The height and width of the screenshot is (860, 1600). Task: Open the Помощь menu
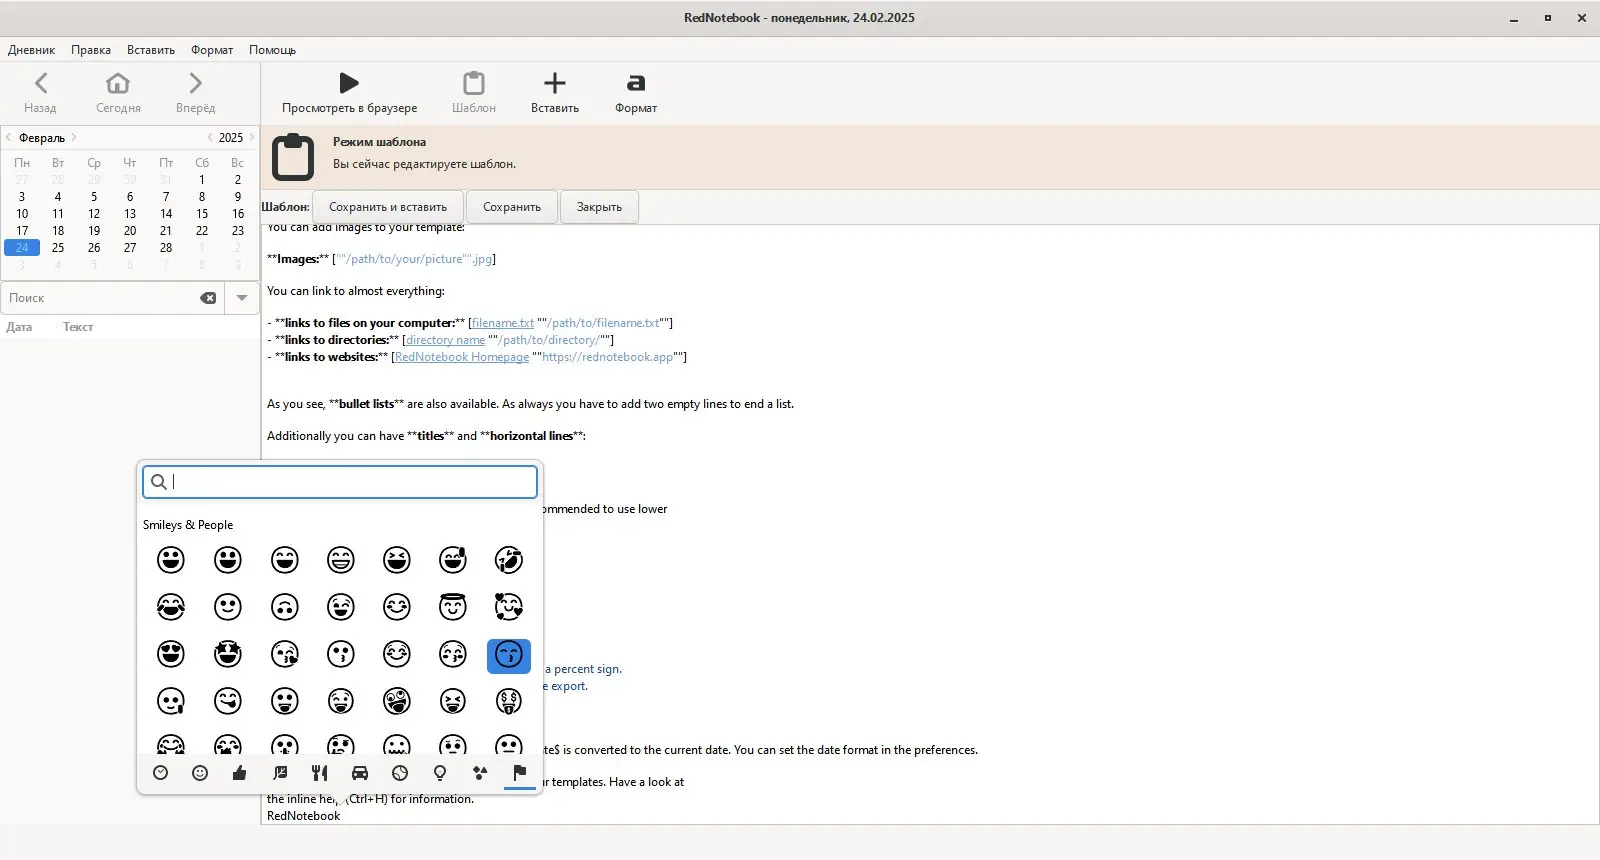(272, 50)
